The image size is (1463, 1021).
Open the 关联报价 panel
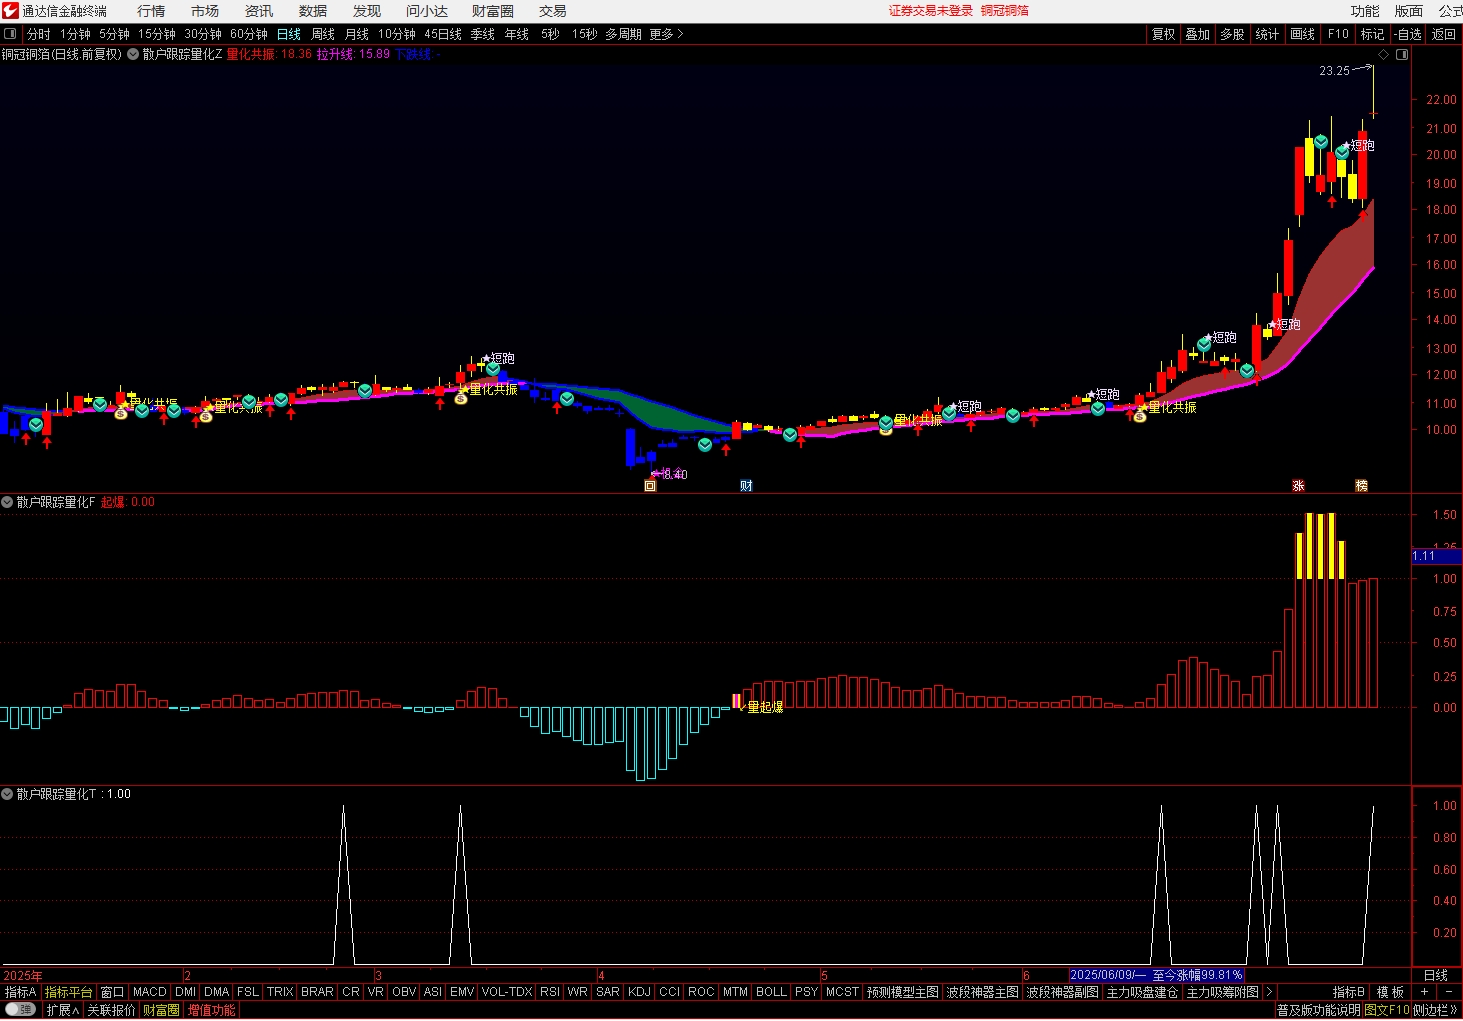coord(111,1010)
